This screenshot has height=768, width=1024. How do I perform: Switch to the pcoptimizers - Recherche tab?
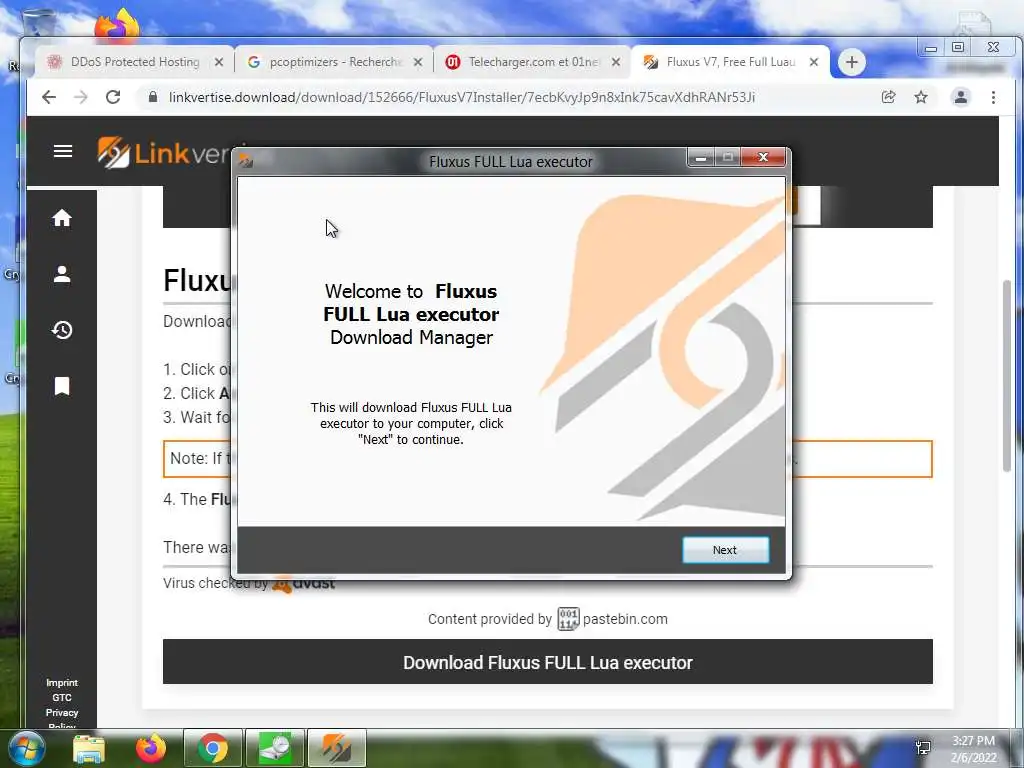tap(334, 62)
